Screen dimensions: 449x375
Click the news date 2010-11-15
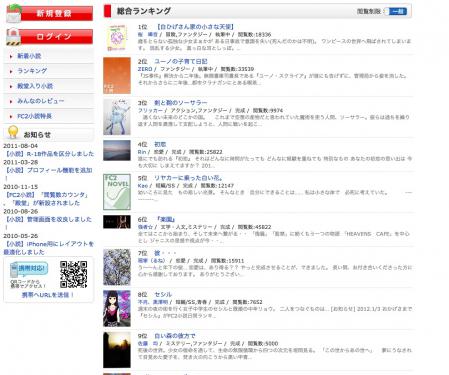(20, 187)
